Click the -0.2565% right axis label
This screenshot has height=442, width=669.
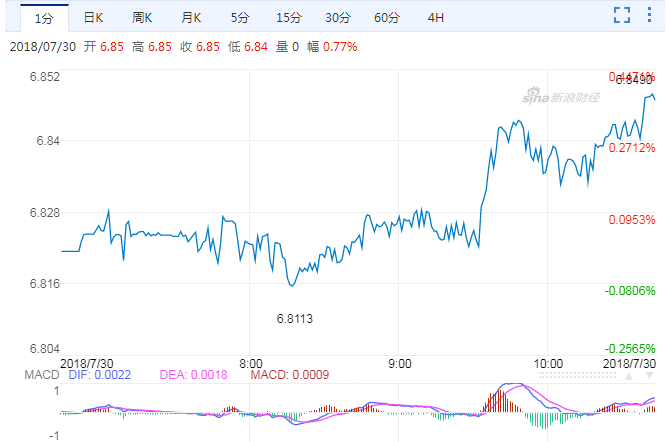point(630,349)
